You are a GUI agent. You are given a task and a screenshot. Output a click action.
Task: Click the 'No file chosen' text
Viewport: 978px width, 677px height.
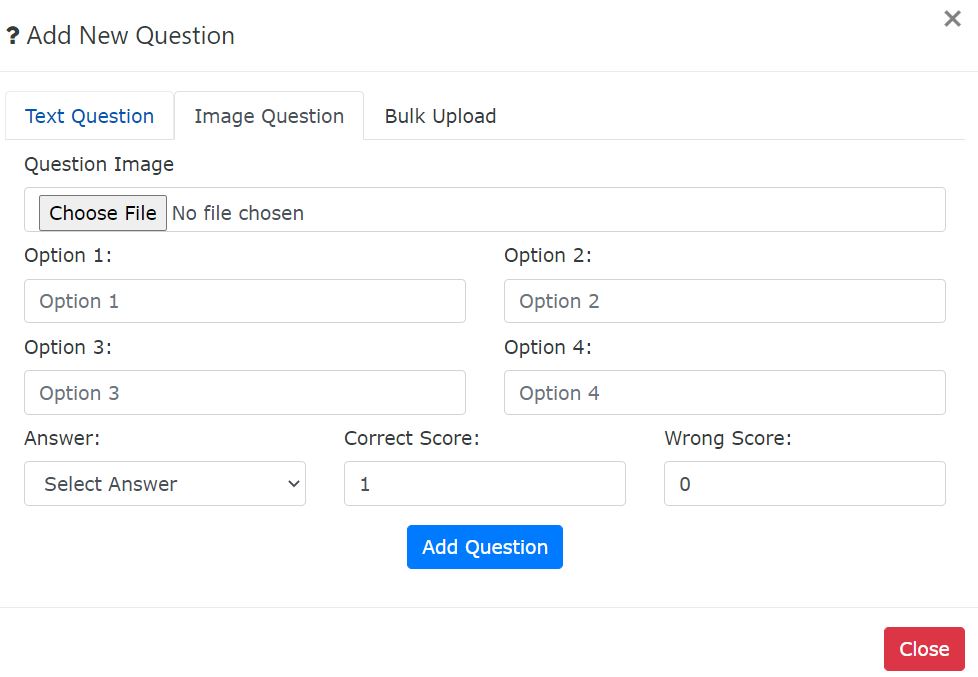[x=238, y=213]
